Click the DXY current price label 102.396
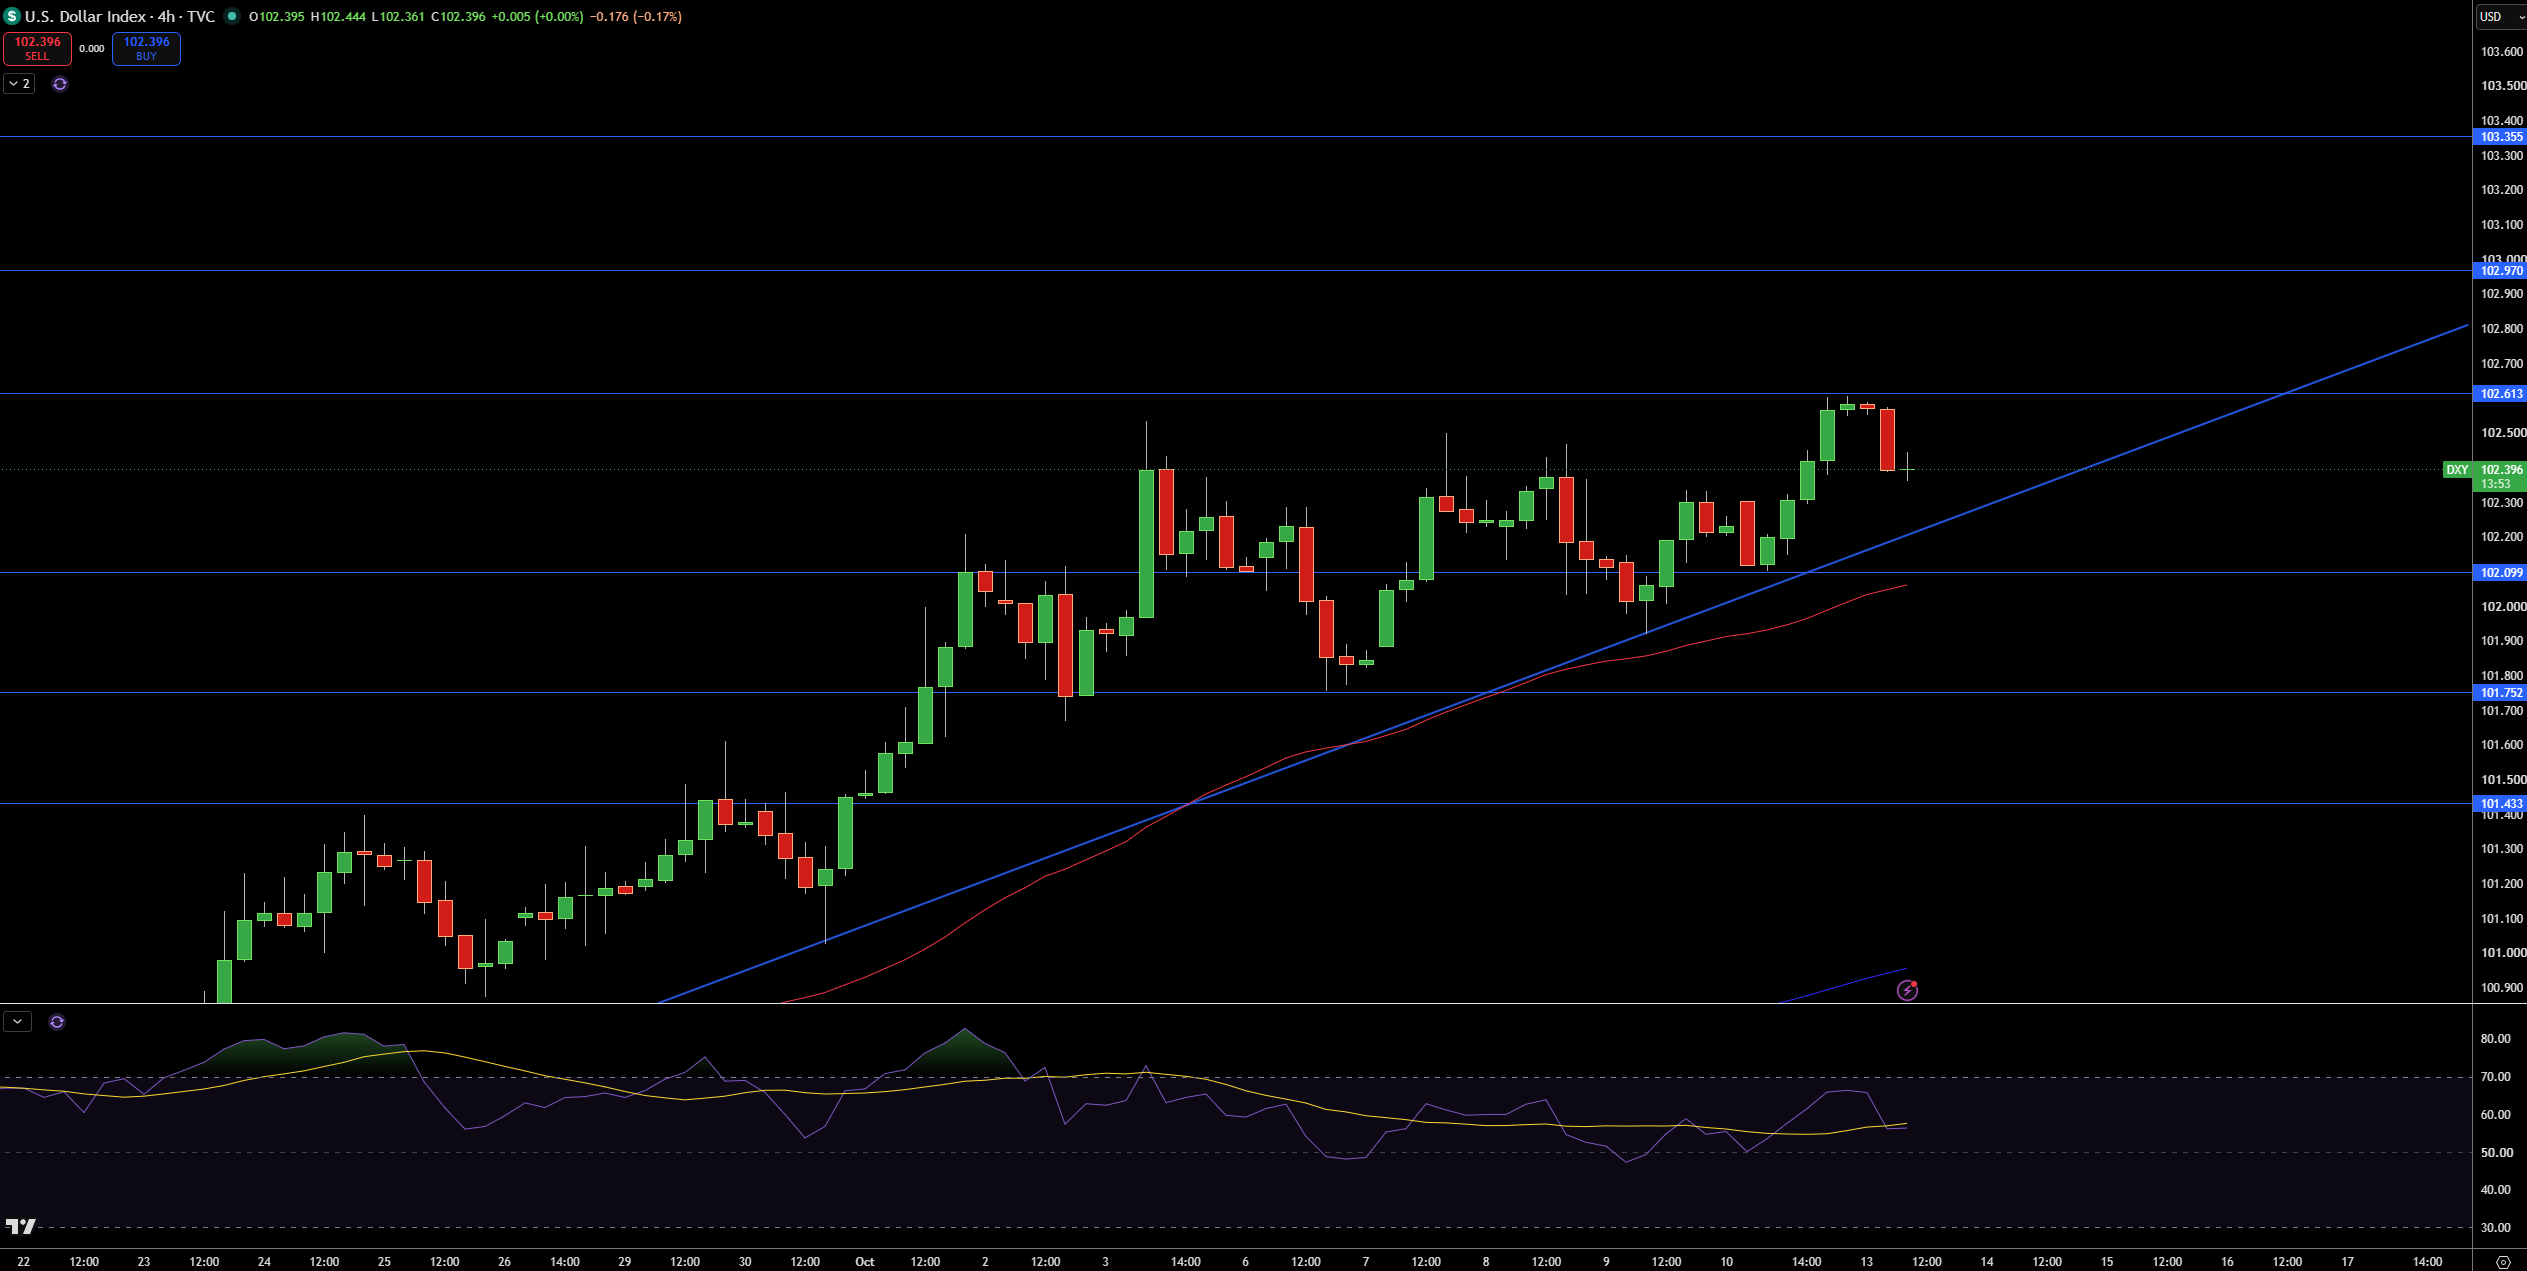2527x1271 pixels. tap(2485, 470)
